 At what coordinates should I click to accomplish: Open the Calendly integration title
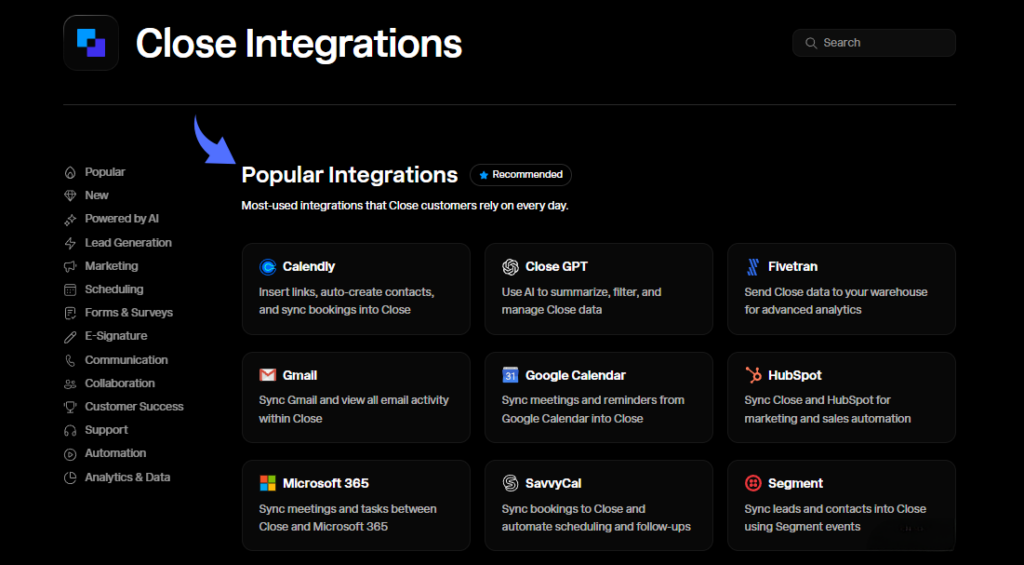click(x=309, y=267)
